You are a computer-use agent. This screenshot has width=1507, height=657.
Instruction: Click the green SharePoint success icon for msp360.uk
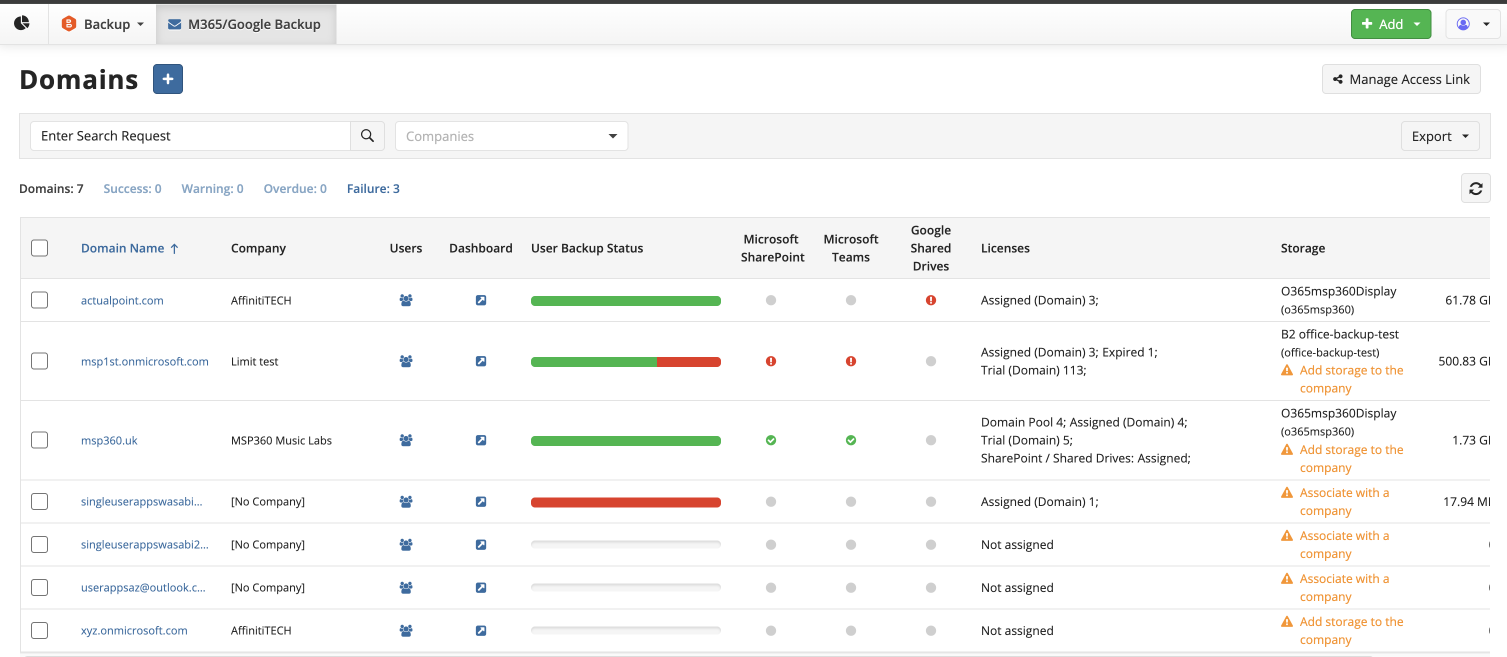771,440
